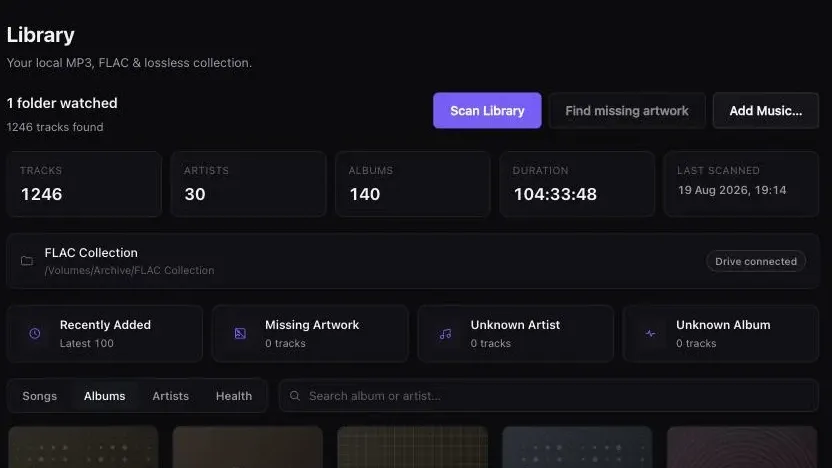Image resolution: width=832 pixels, height=468 pixels.
Task: Select the Albums tab
Action: 105,396
